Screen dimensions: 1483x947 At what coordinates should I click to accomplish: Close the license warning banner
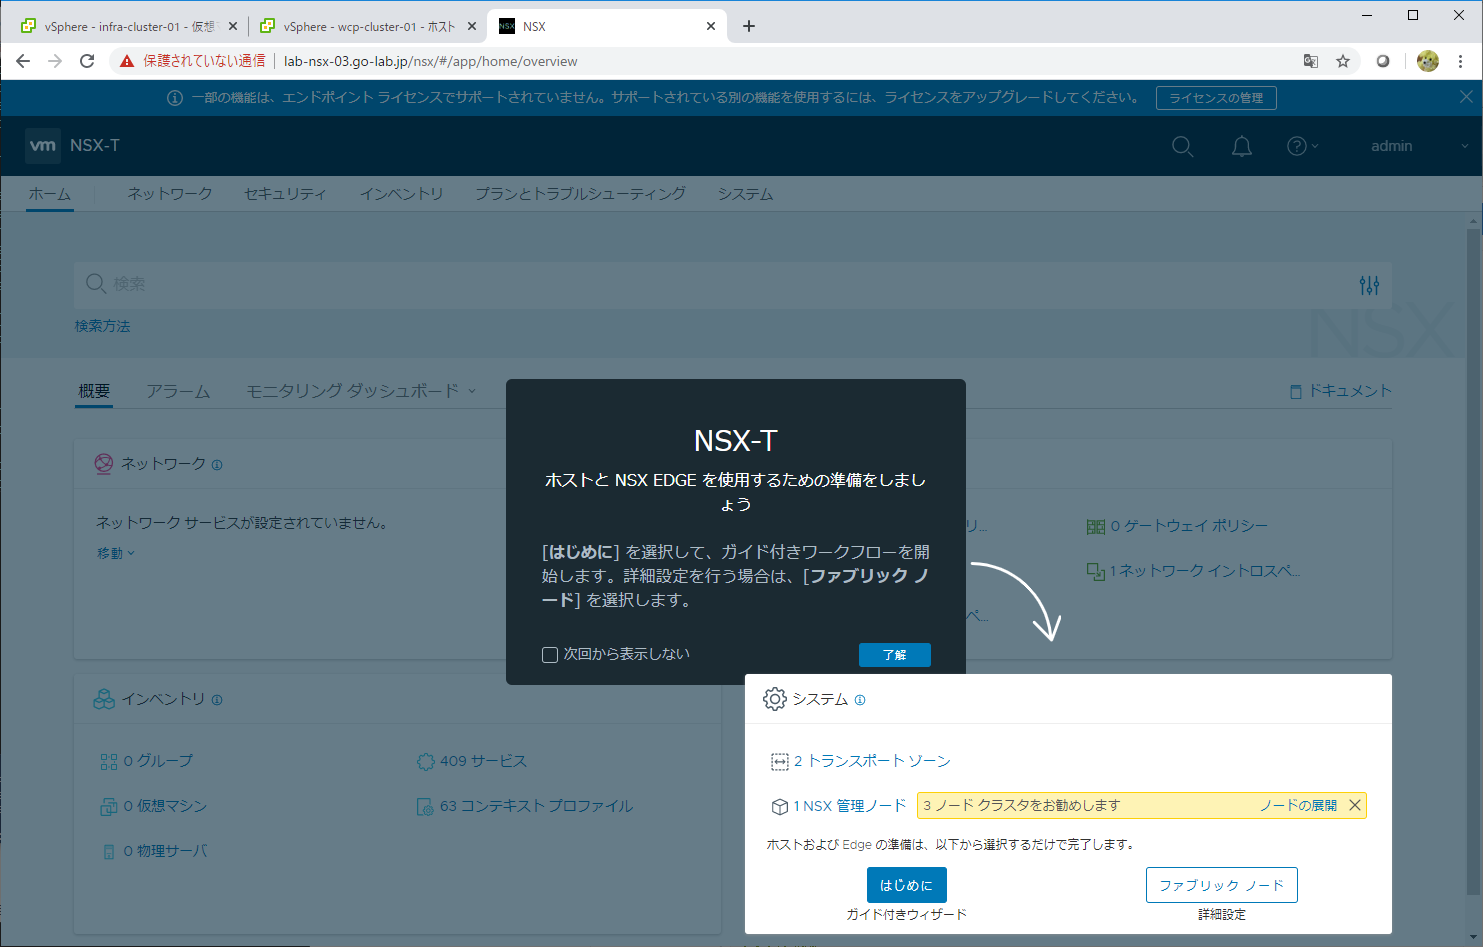point(1466,97)
